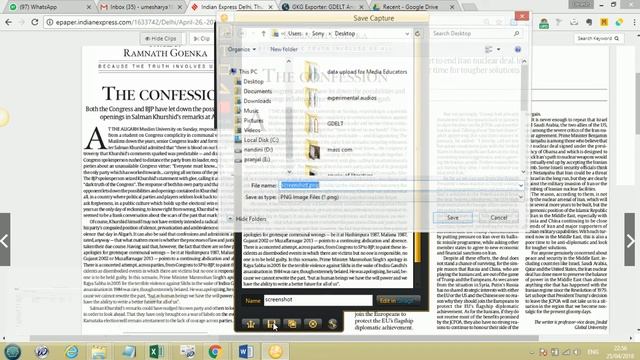Select Pictures in the navigation tree
The image size is (640, 360).
click(253, 120)
